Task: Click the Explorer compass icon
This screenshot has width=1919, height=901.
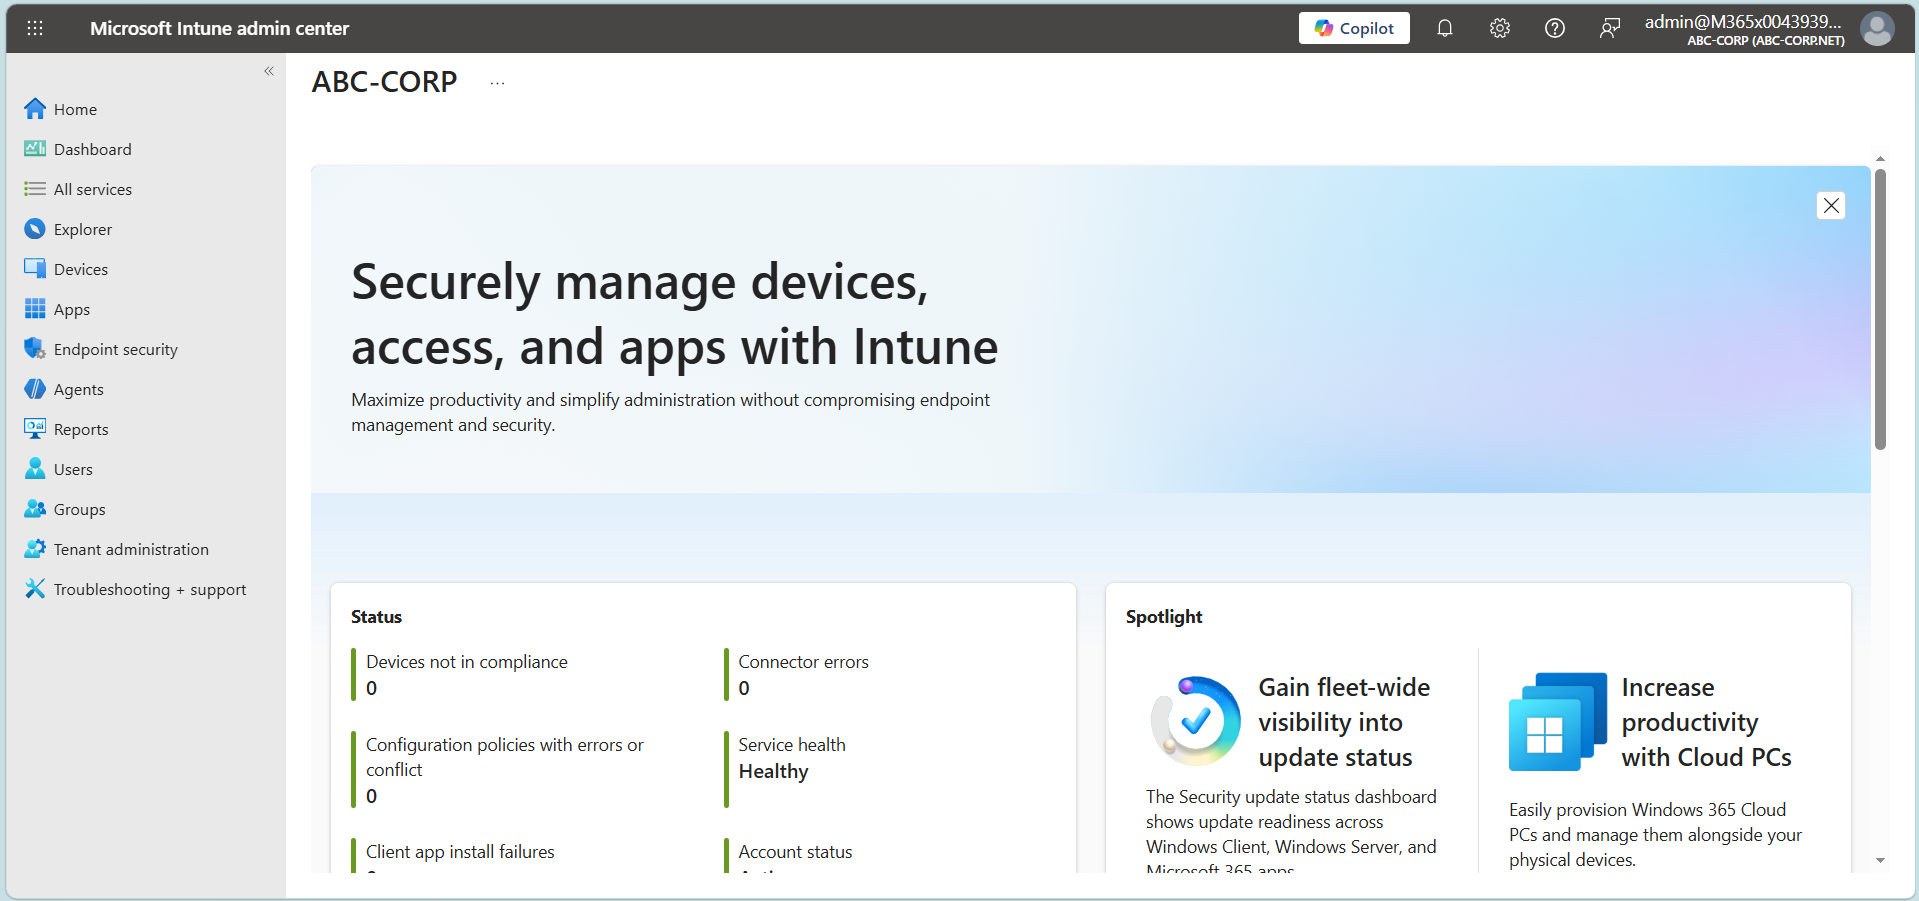Action: [x=35, y=228]
